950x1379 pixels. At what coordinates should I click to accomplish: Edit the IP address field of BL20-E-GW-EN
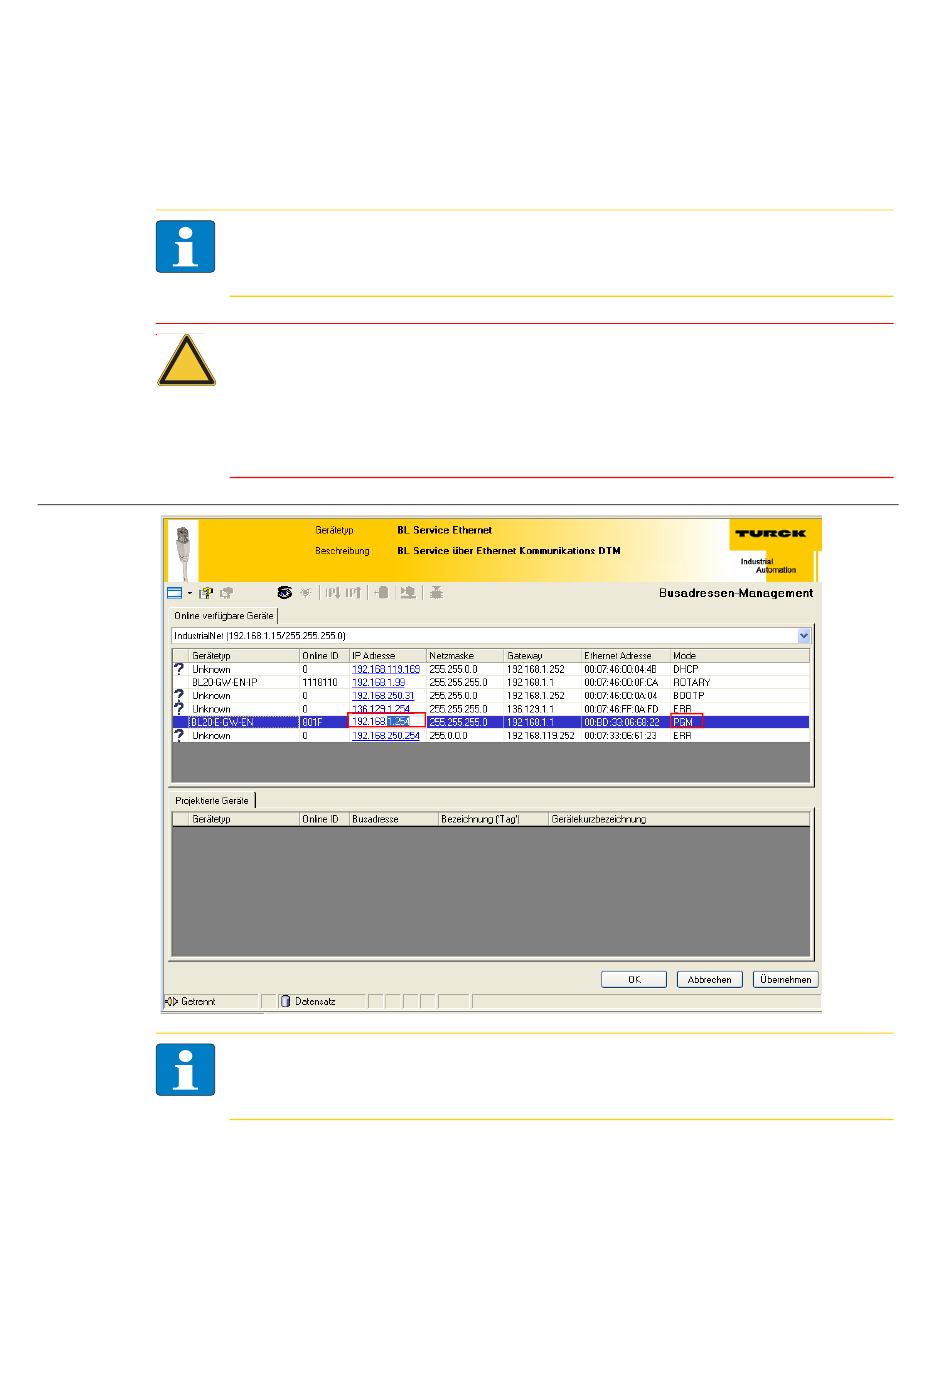tap(387, 722)
